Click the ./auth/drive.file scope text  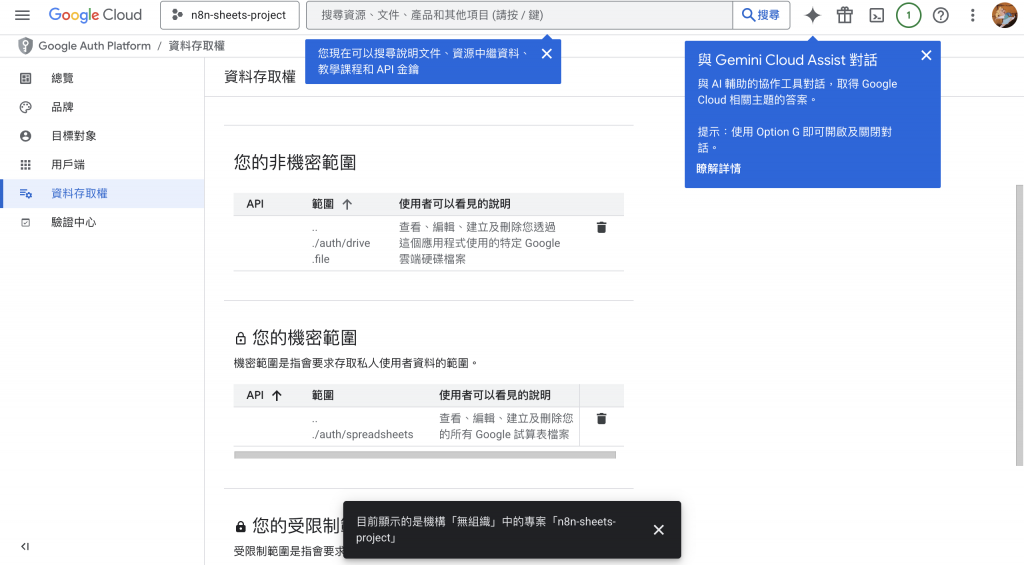point(341,243)
